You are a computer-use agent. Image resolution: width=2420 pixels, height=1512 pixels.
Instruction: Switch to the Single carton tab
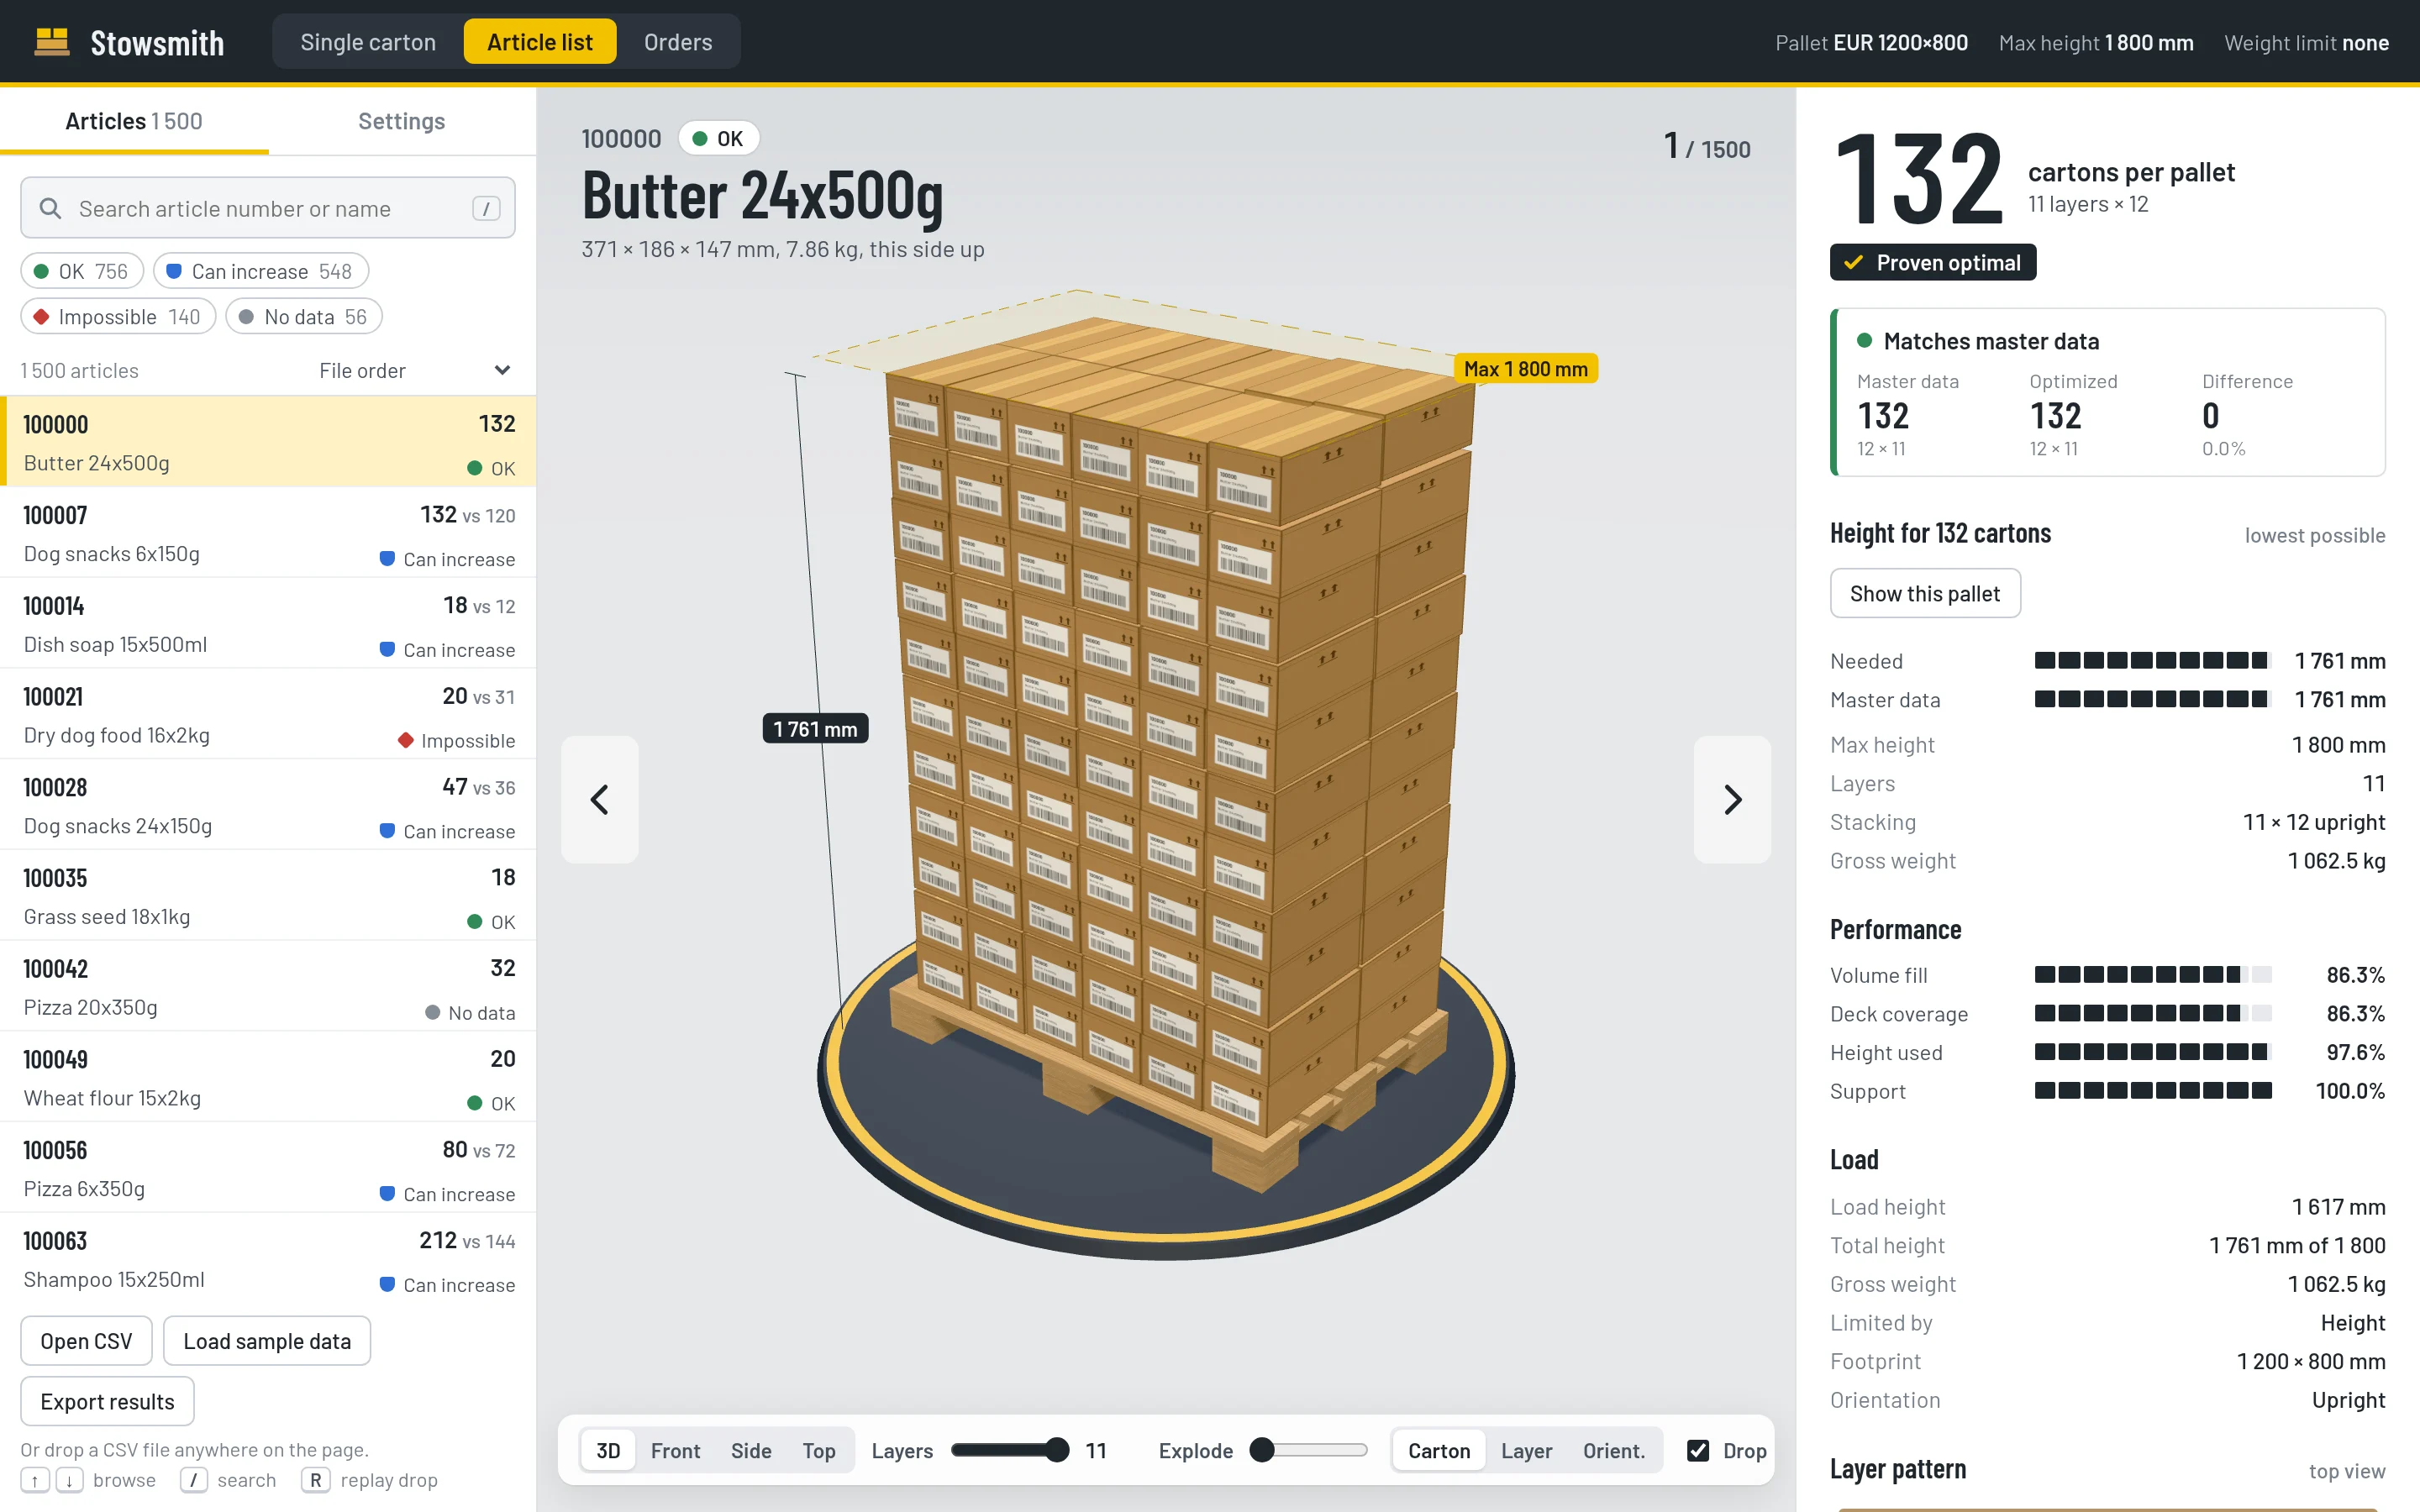[368, 42]
